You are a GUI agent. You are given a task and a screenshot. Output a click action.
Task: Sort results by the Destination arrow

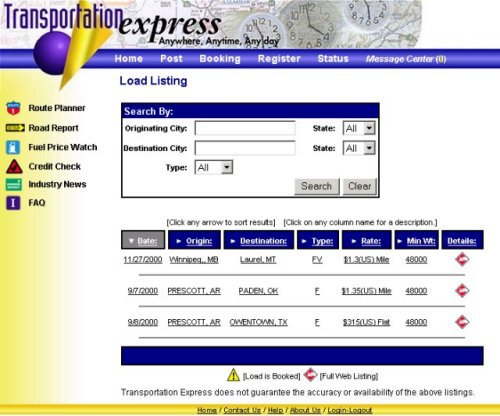point(233,241)
